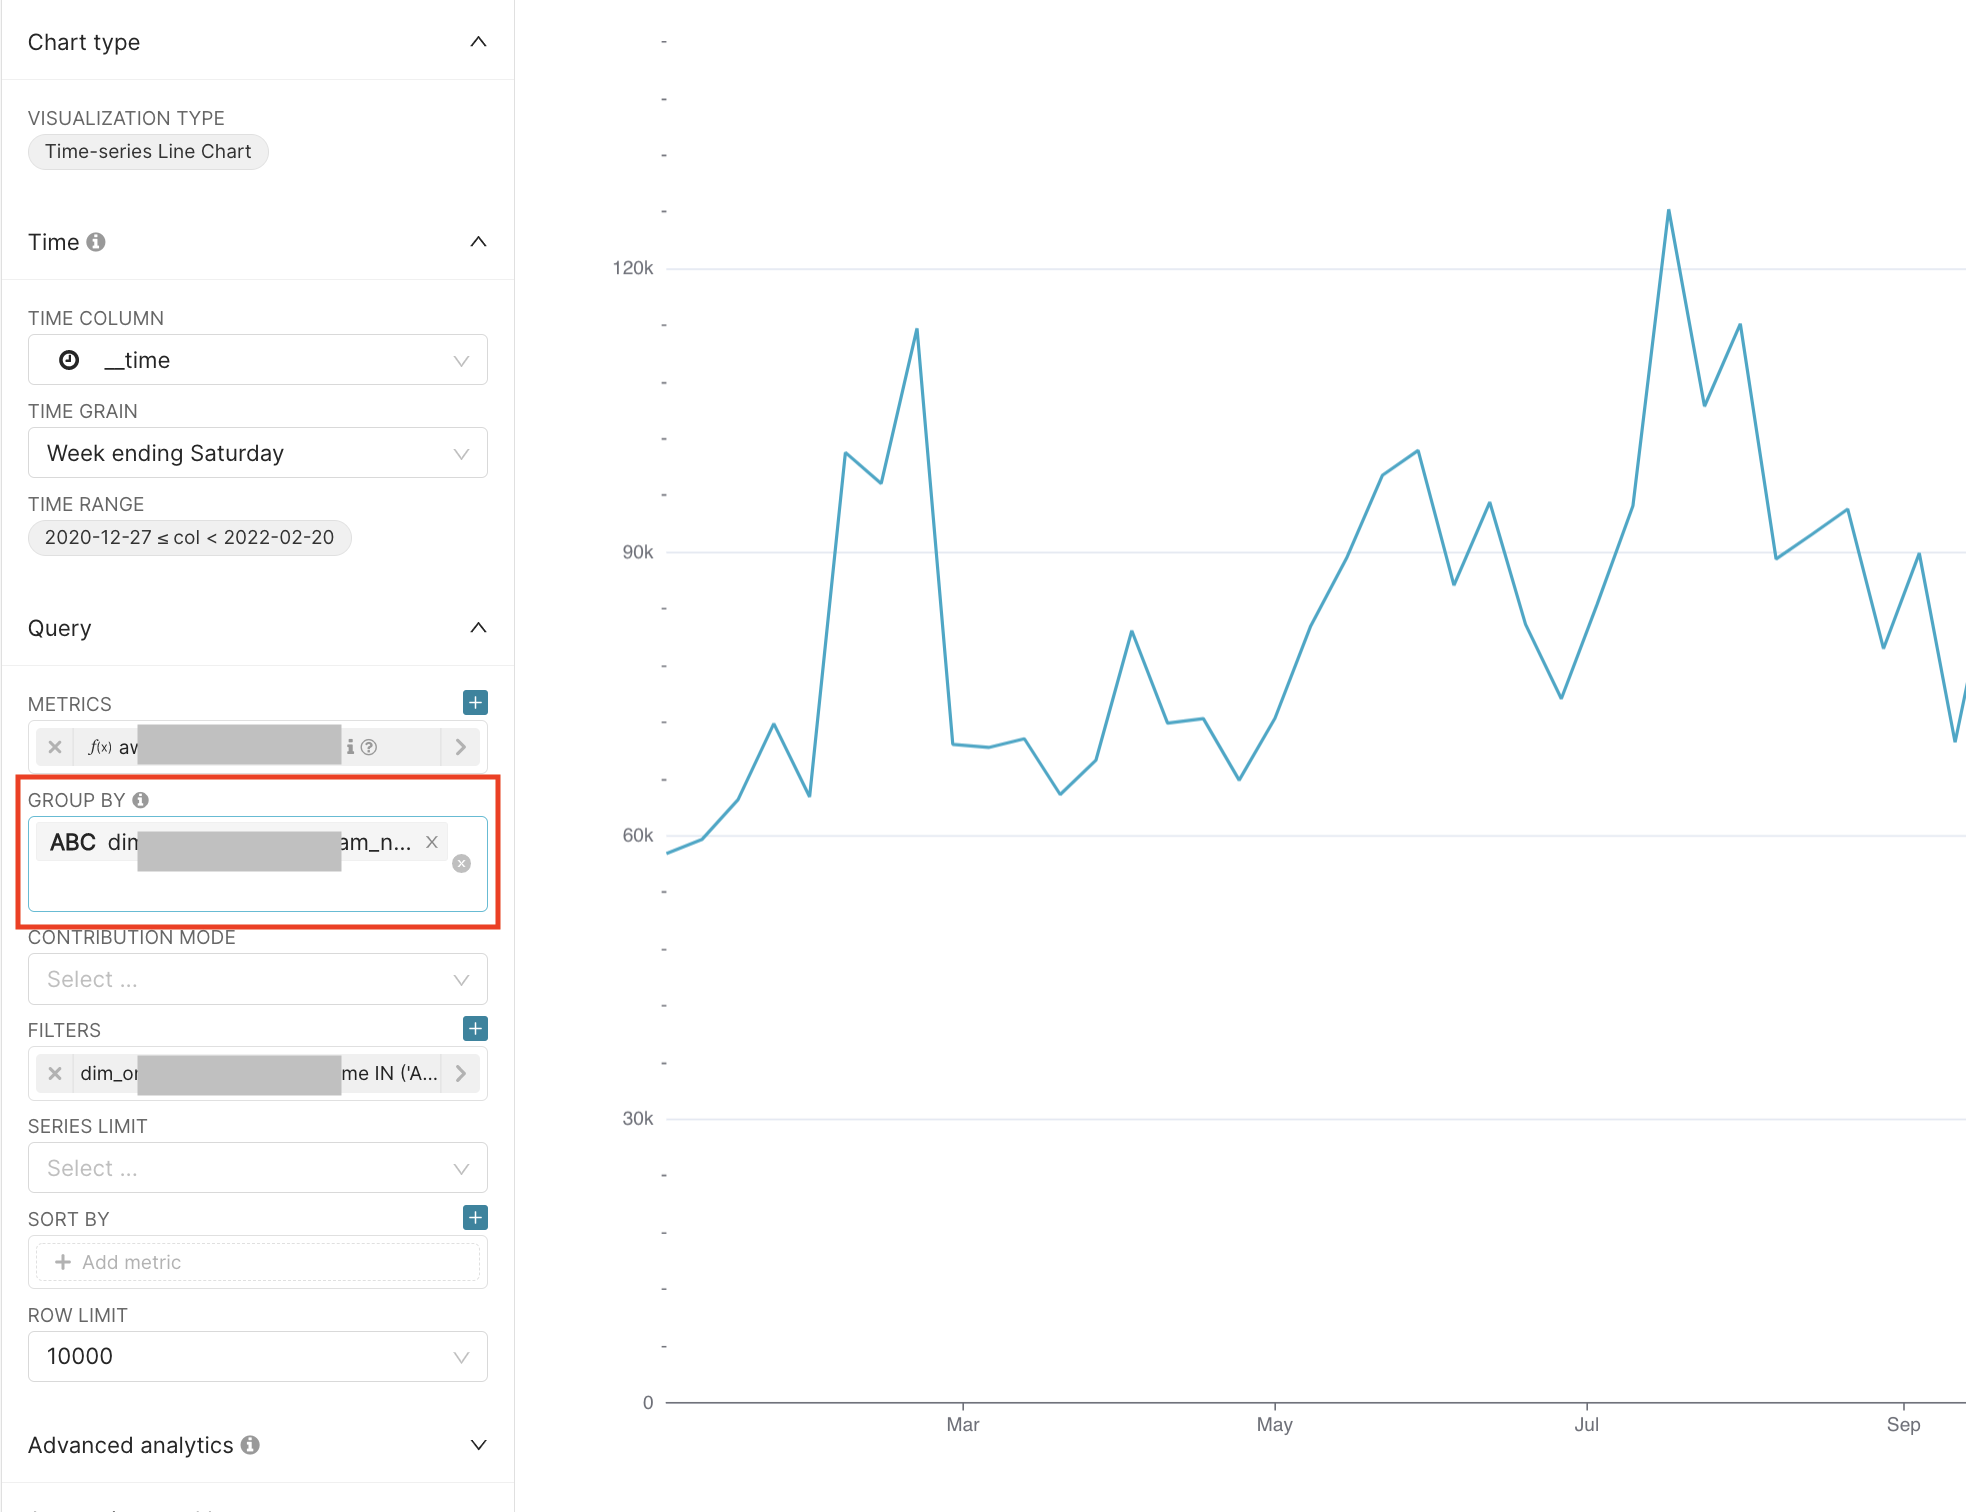Image resolution: width=1966 pixels, height=1512 pixels.
Task: Expand metric details with the right caret
Action: point(460,746)
